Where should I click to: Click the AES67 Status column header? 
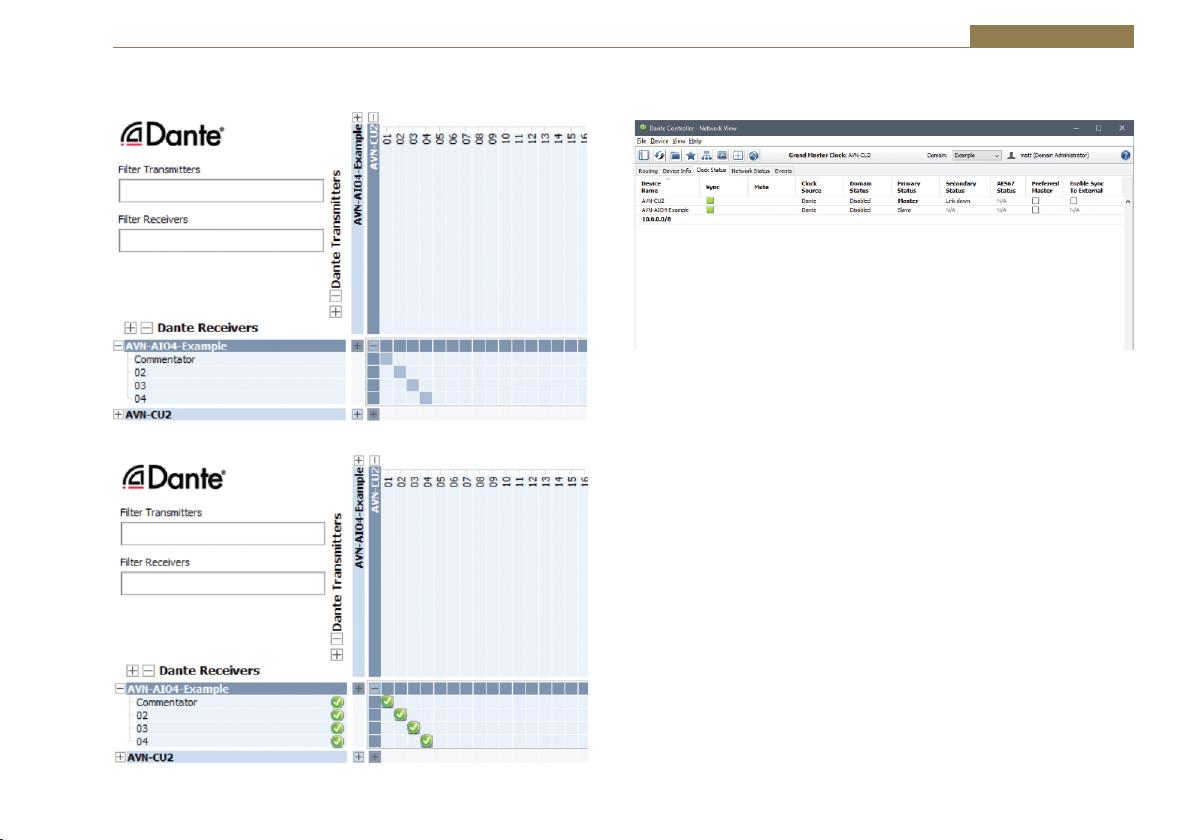[1006, 187]
